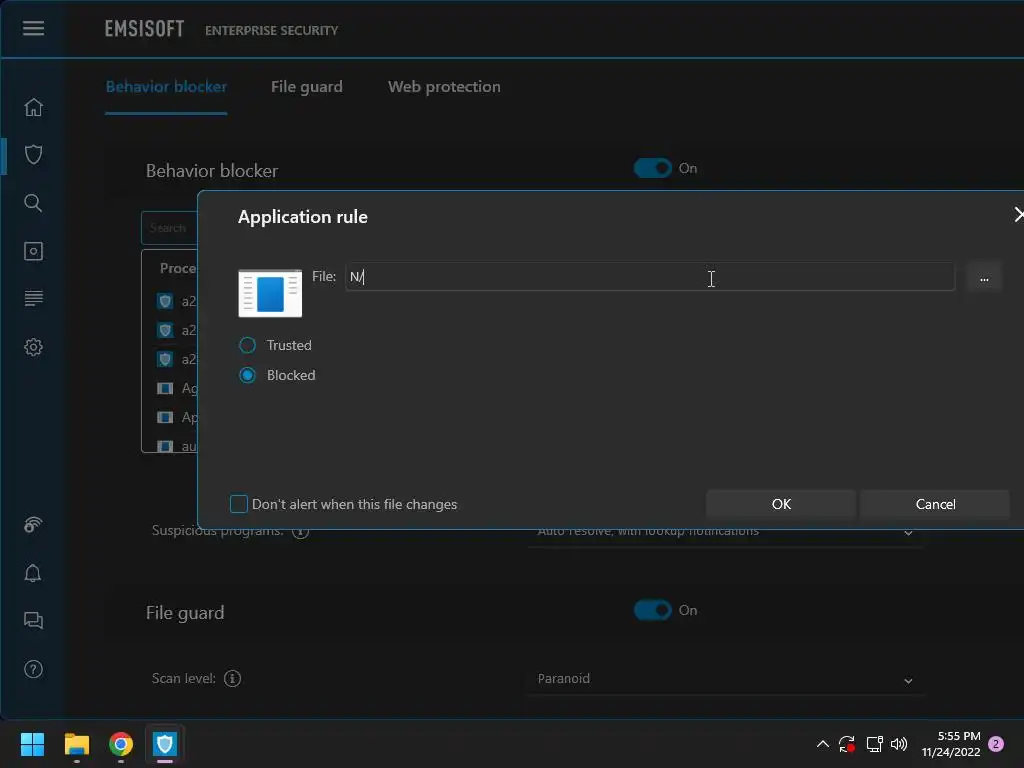This screenshot has height=768, width=1024.
Task: Select Trusted radio option
Action: [248, 345]
